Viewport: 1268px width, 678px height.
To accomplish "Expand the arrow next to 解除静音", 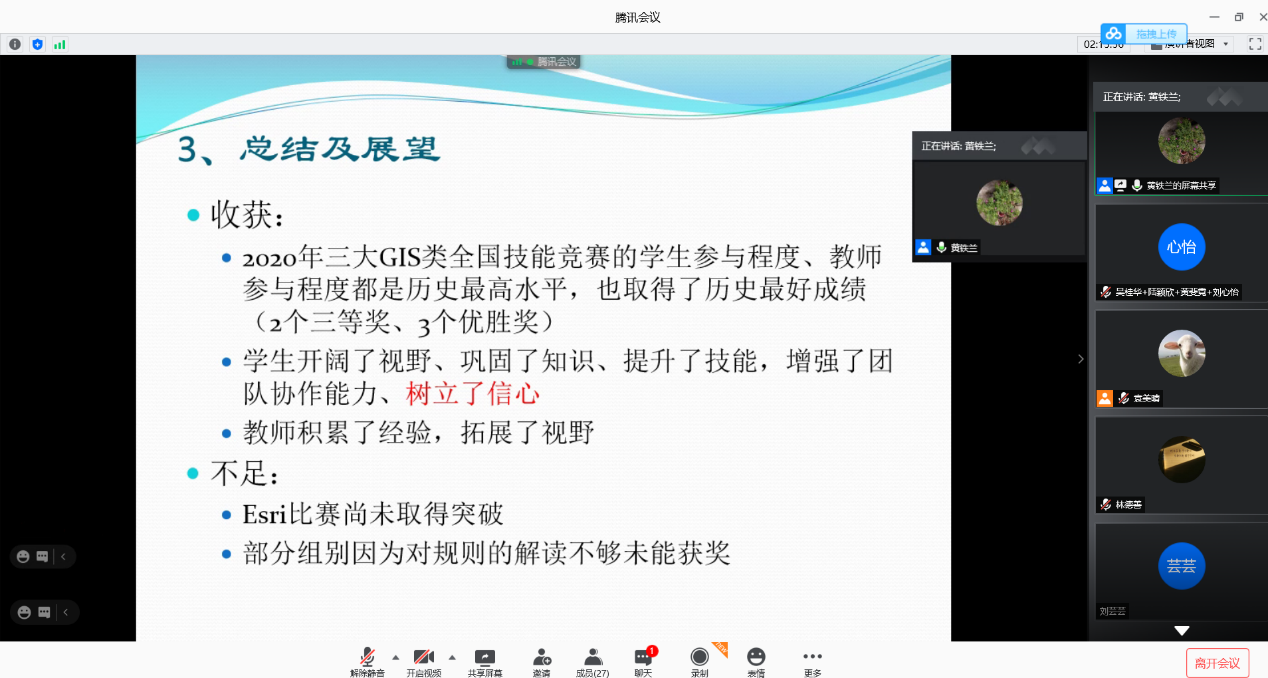I will point(395,657).
